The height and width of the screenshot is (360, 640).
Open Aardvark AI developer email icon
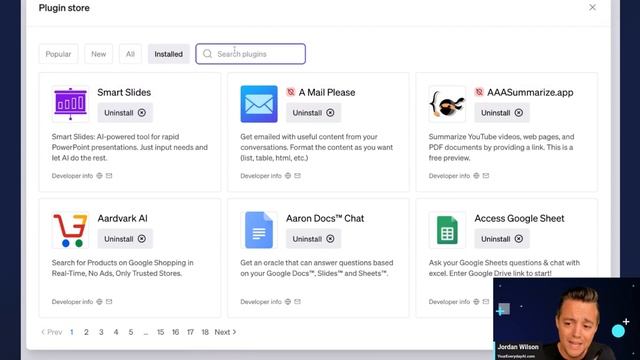[109, 302]
